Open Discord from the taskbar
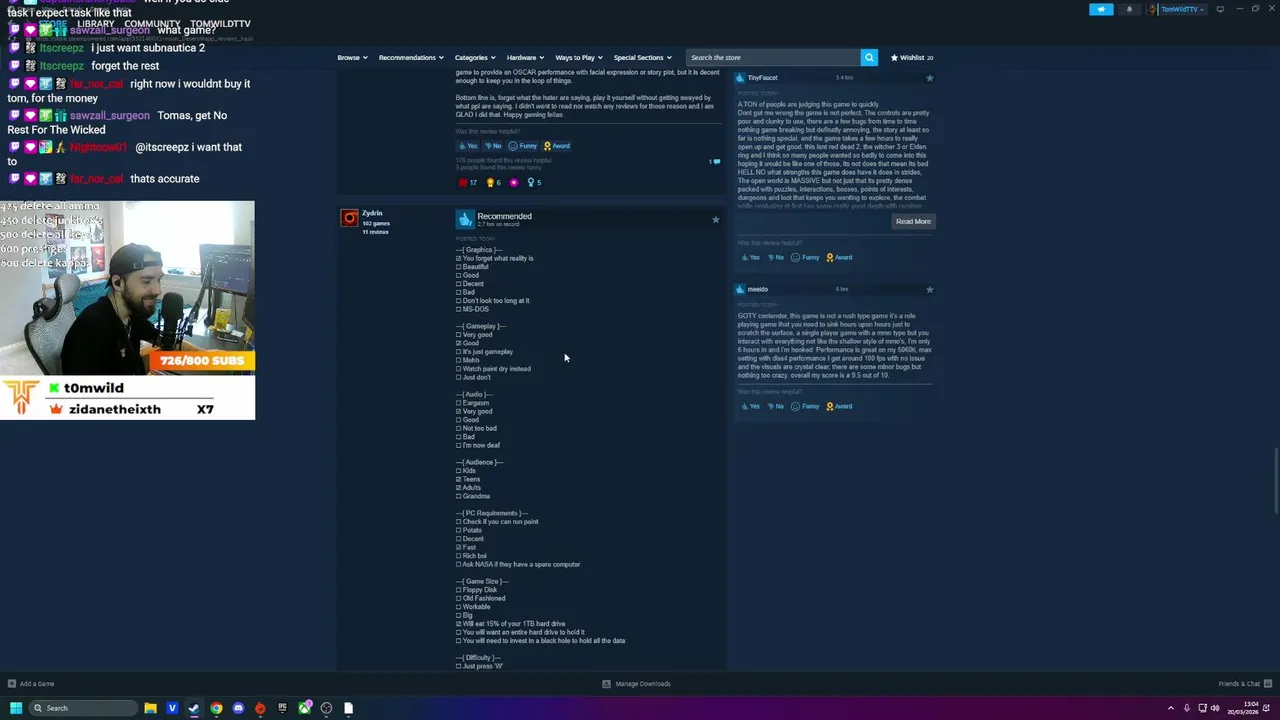 point(238,708)
